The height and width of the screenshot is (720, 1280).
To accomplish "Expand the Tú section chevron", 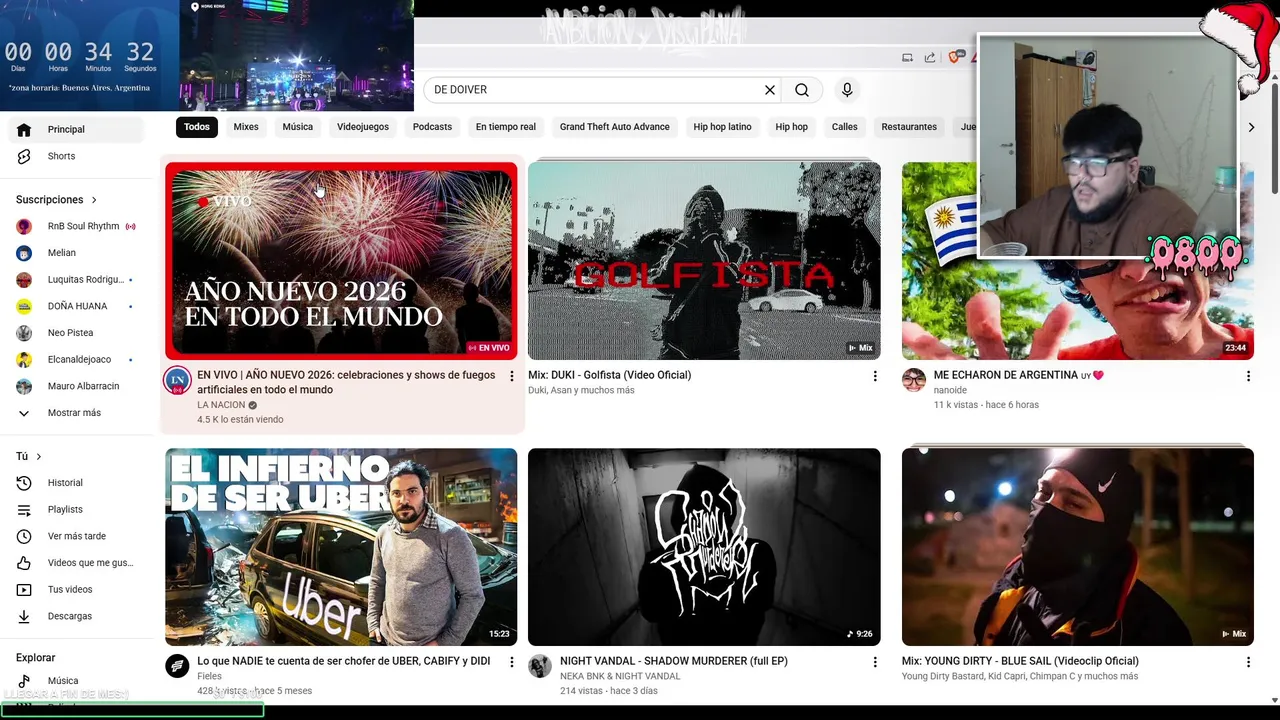I will click(39, 457).
